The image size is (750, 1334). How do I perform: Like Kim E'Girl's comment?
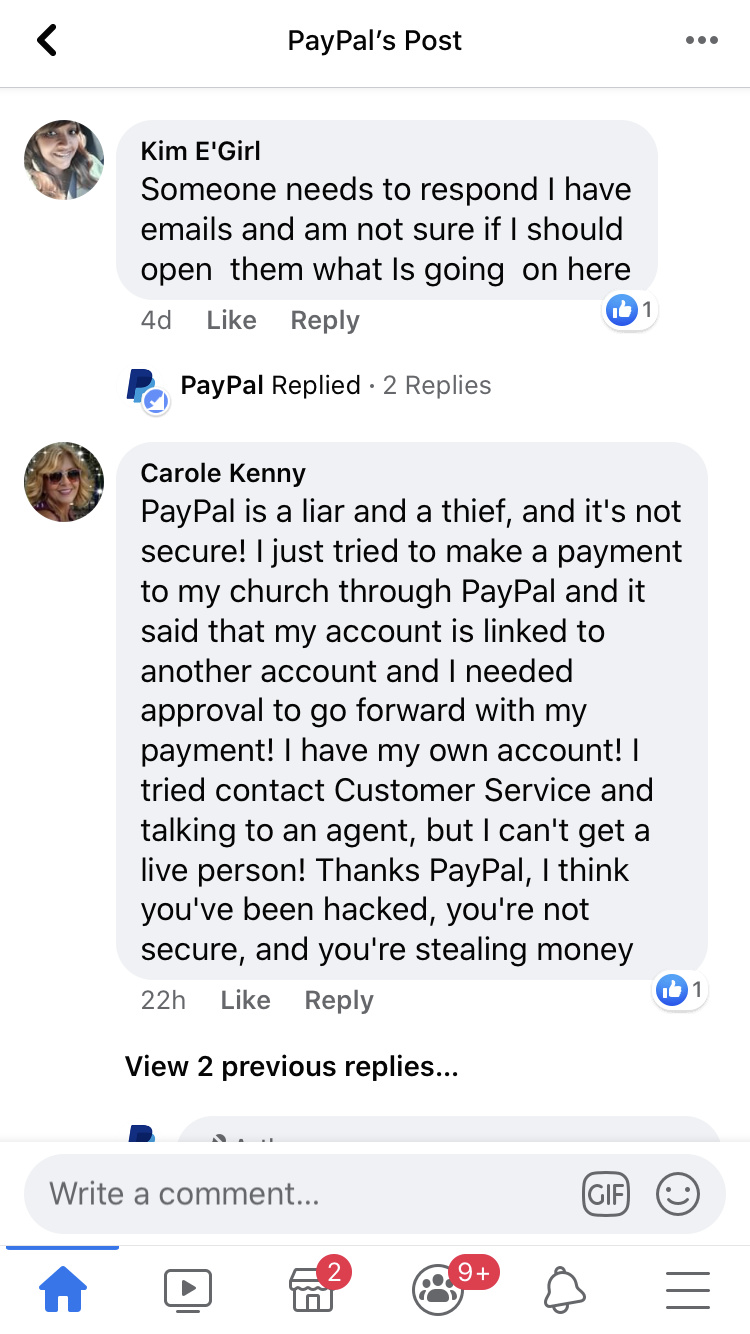231,320
